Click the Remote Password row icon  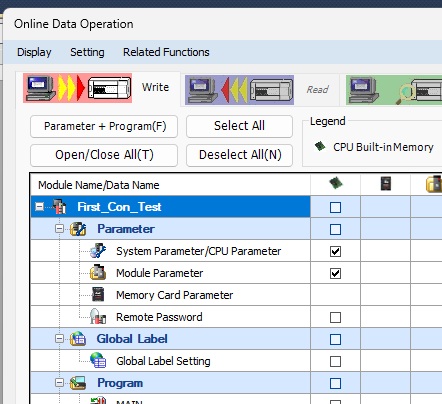tap(98, 316)
